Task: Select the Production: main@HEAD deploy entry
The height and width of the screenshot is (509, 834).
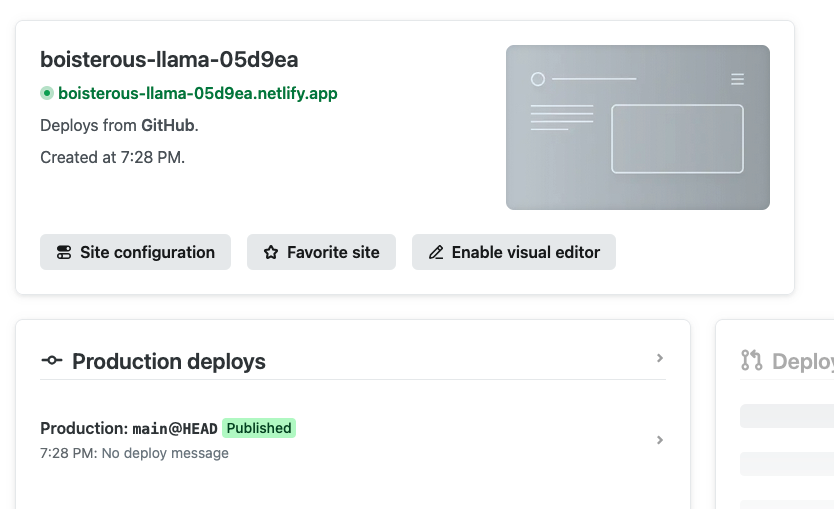Action: (128, 428)
